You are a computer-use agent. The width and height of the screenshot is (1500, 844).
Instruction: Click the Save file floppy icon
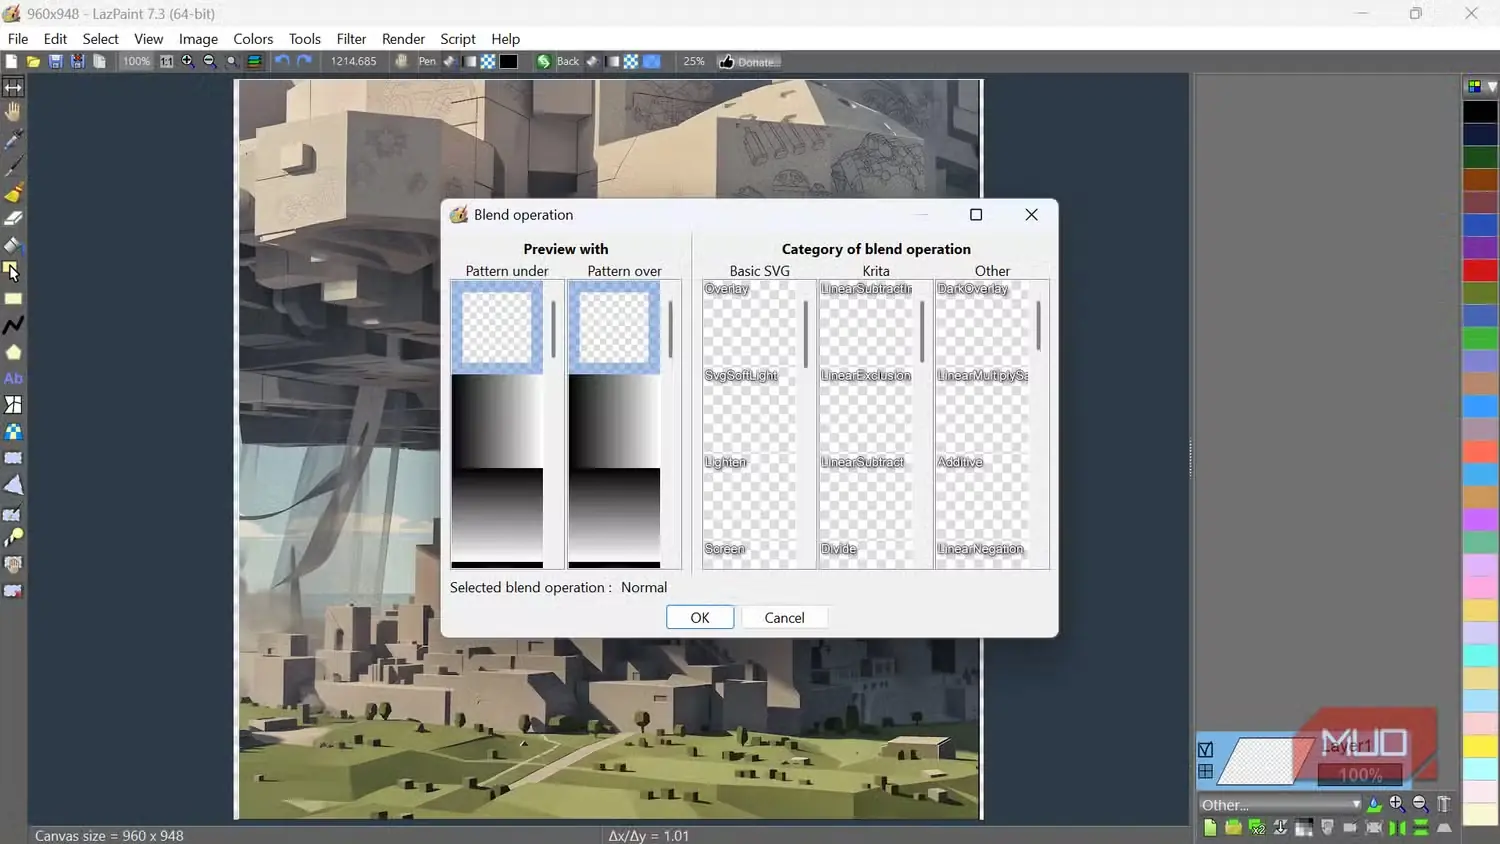tap(55, 62)
